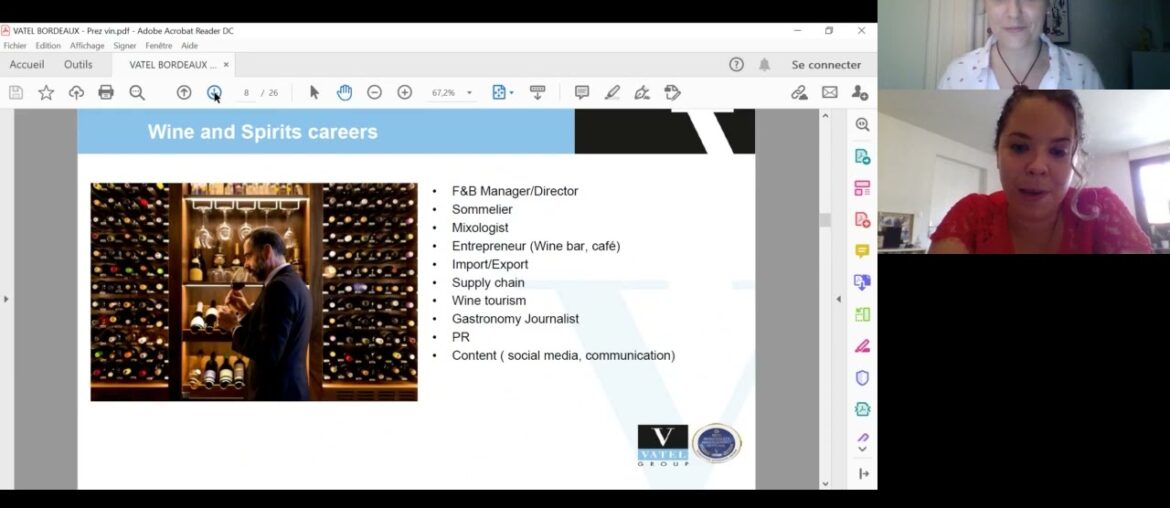This screenshot has width=1170, height=508.
Task: Bookmark file with the star icon
Action: pyautogui.click(x=46, y=93)
